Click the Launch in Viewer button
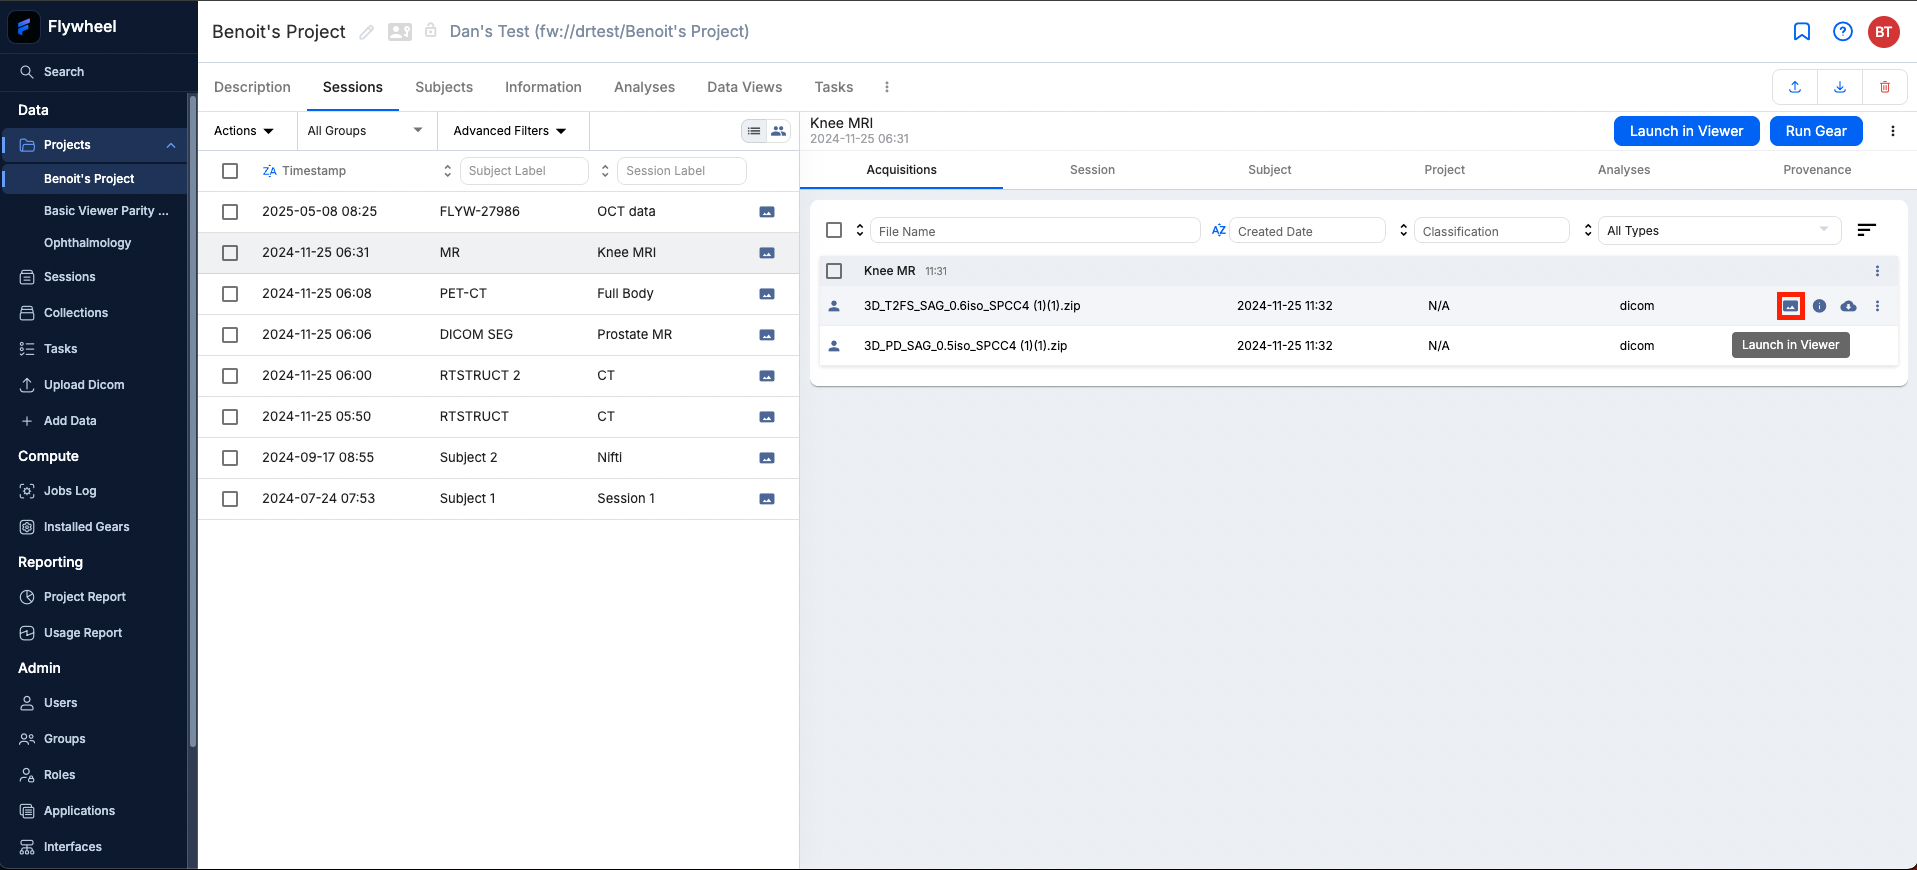The height and width of the screenshot is (870, 1917). [x=1686, y=131]
